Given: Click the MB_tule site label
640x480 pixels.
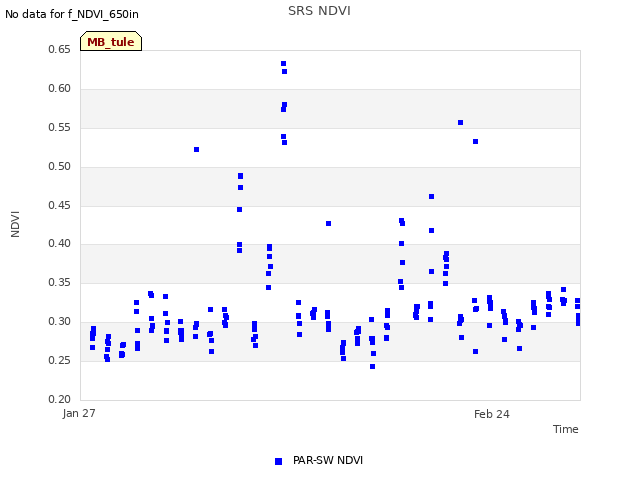Looking at the screenshot, I should pyautogui.click(x=111, y=41).
